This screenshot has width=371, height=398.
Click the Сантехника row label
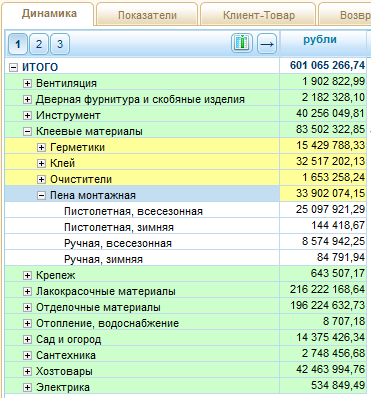[66, 355]
